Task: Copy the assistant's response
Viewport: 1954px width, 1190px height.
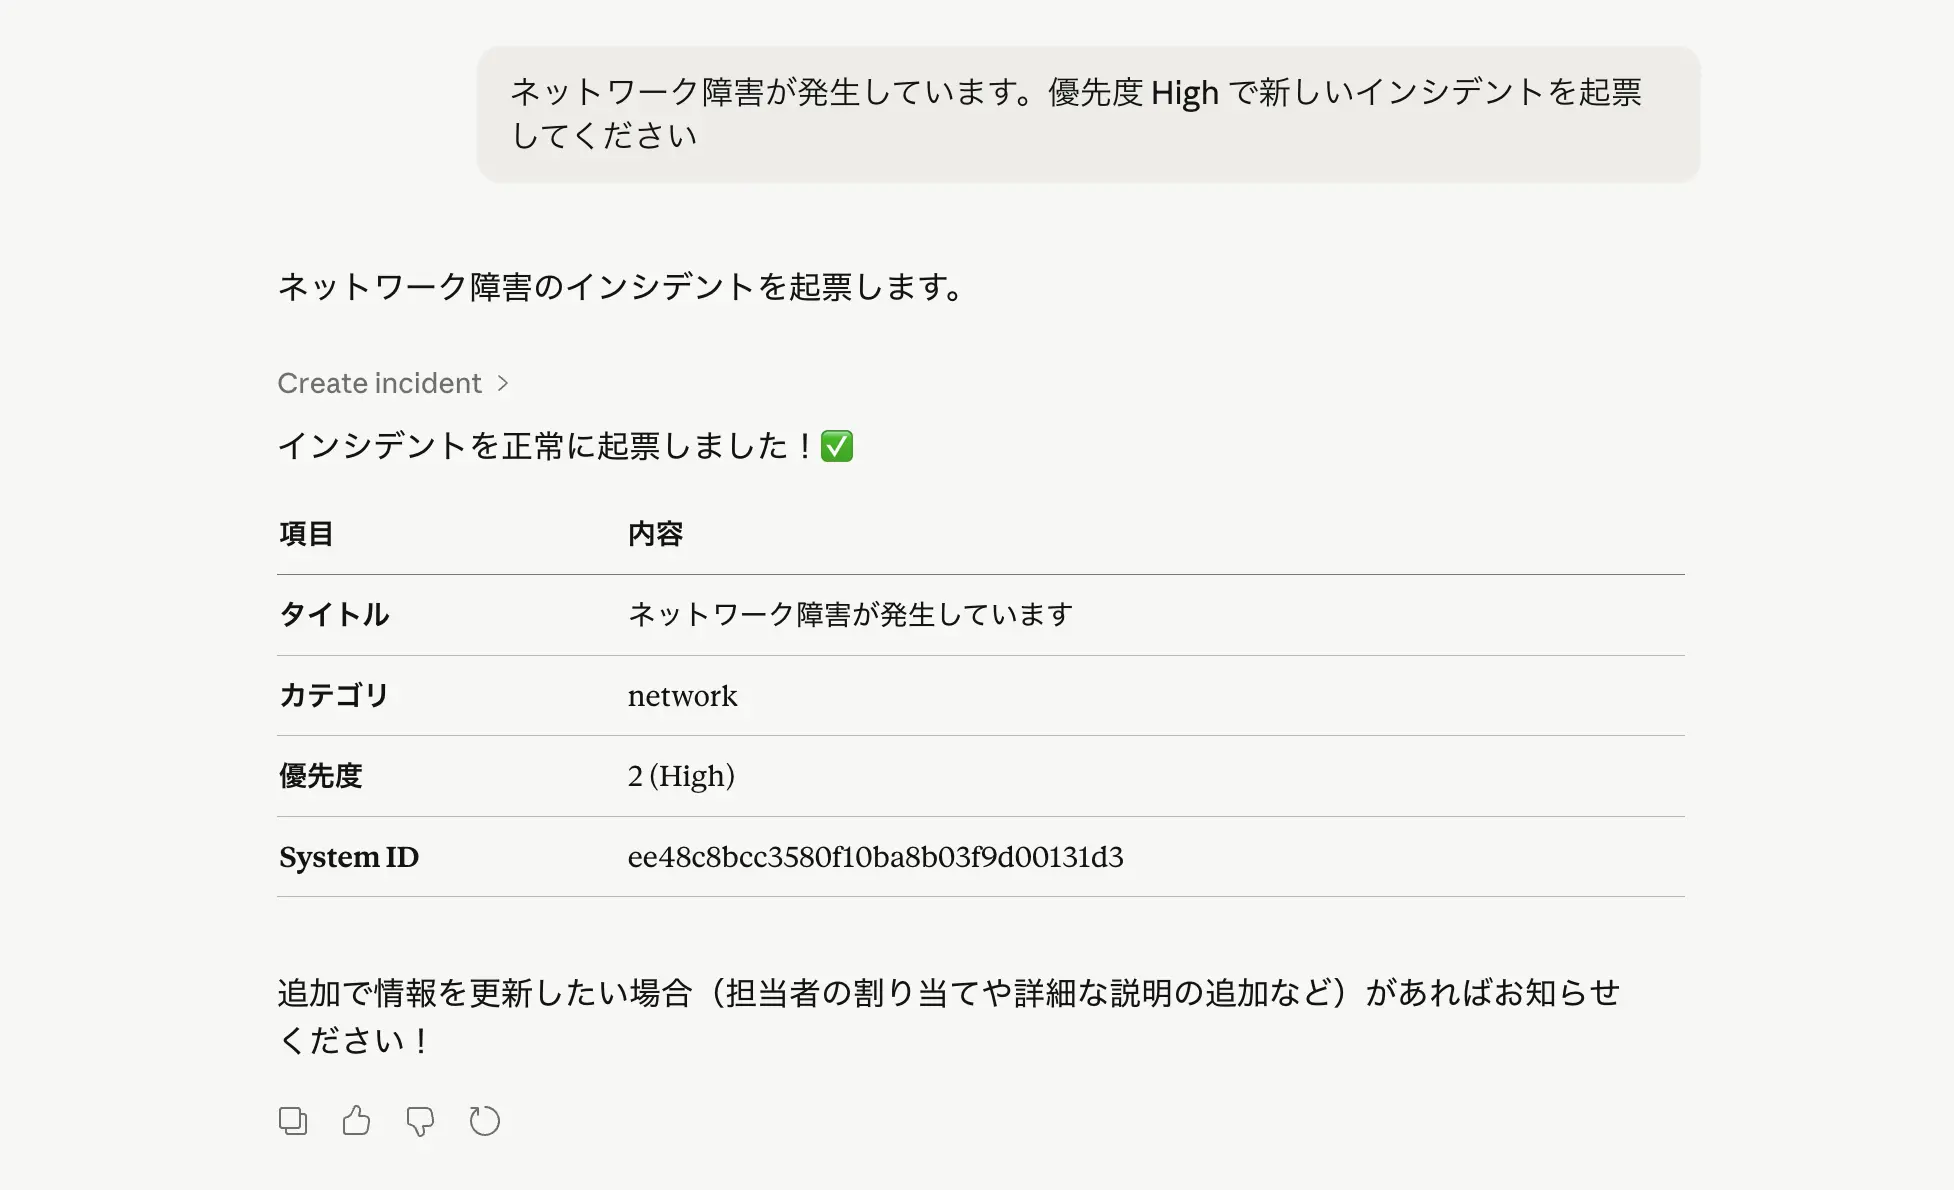Action: (292, 1121)
